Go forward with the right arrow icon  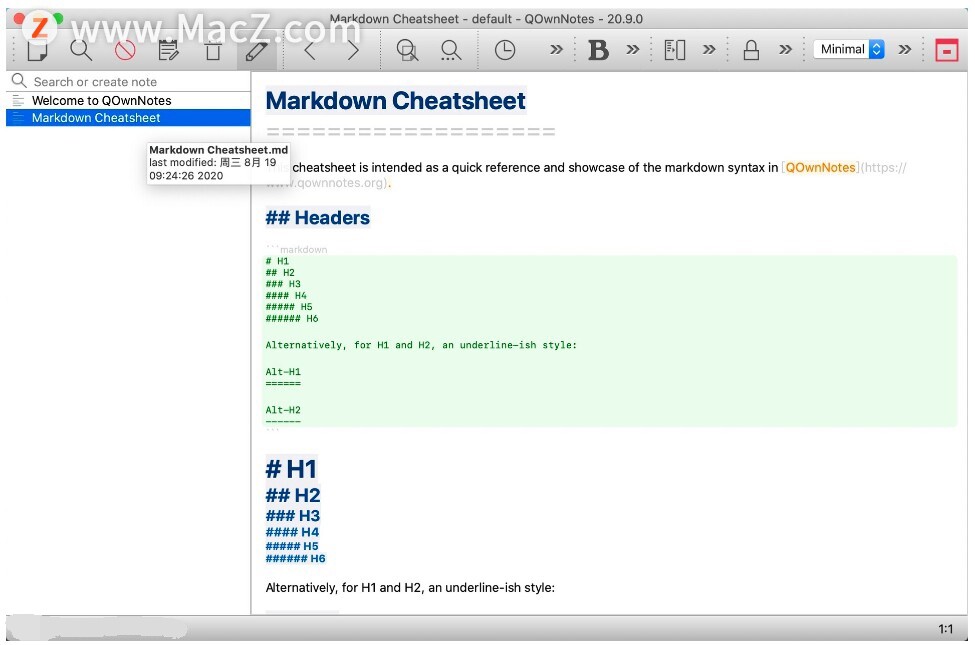[353, 50]
